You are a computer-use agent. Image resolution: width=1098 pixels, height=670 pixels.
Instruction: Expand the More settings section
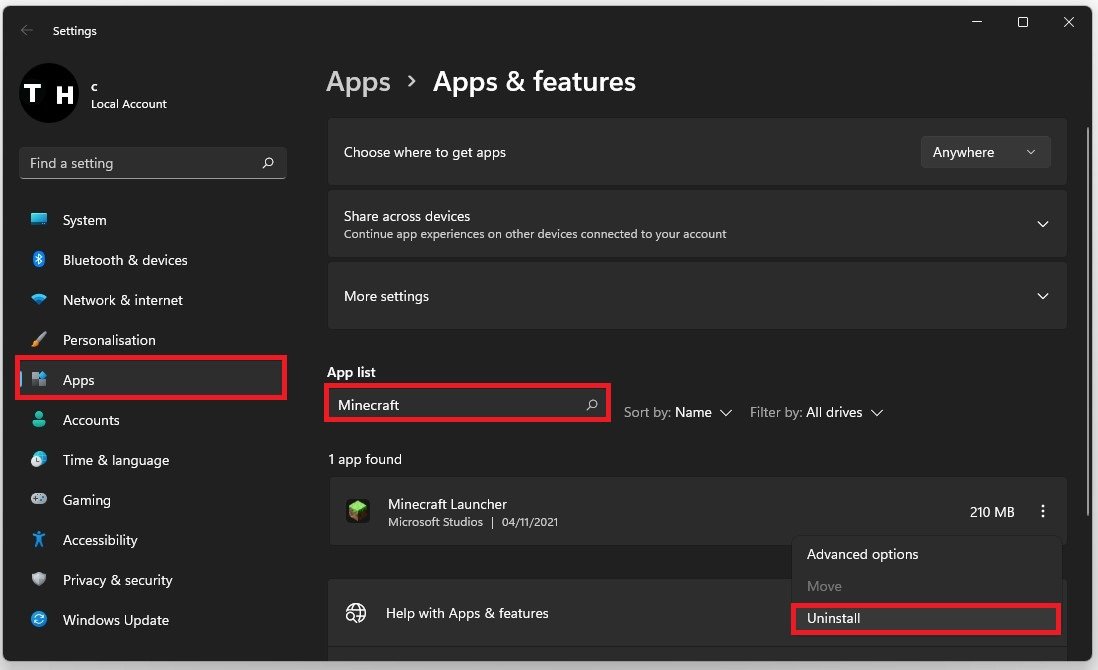(x=1043, y=296)
